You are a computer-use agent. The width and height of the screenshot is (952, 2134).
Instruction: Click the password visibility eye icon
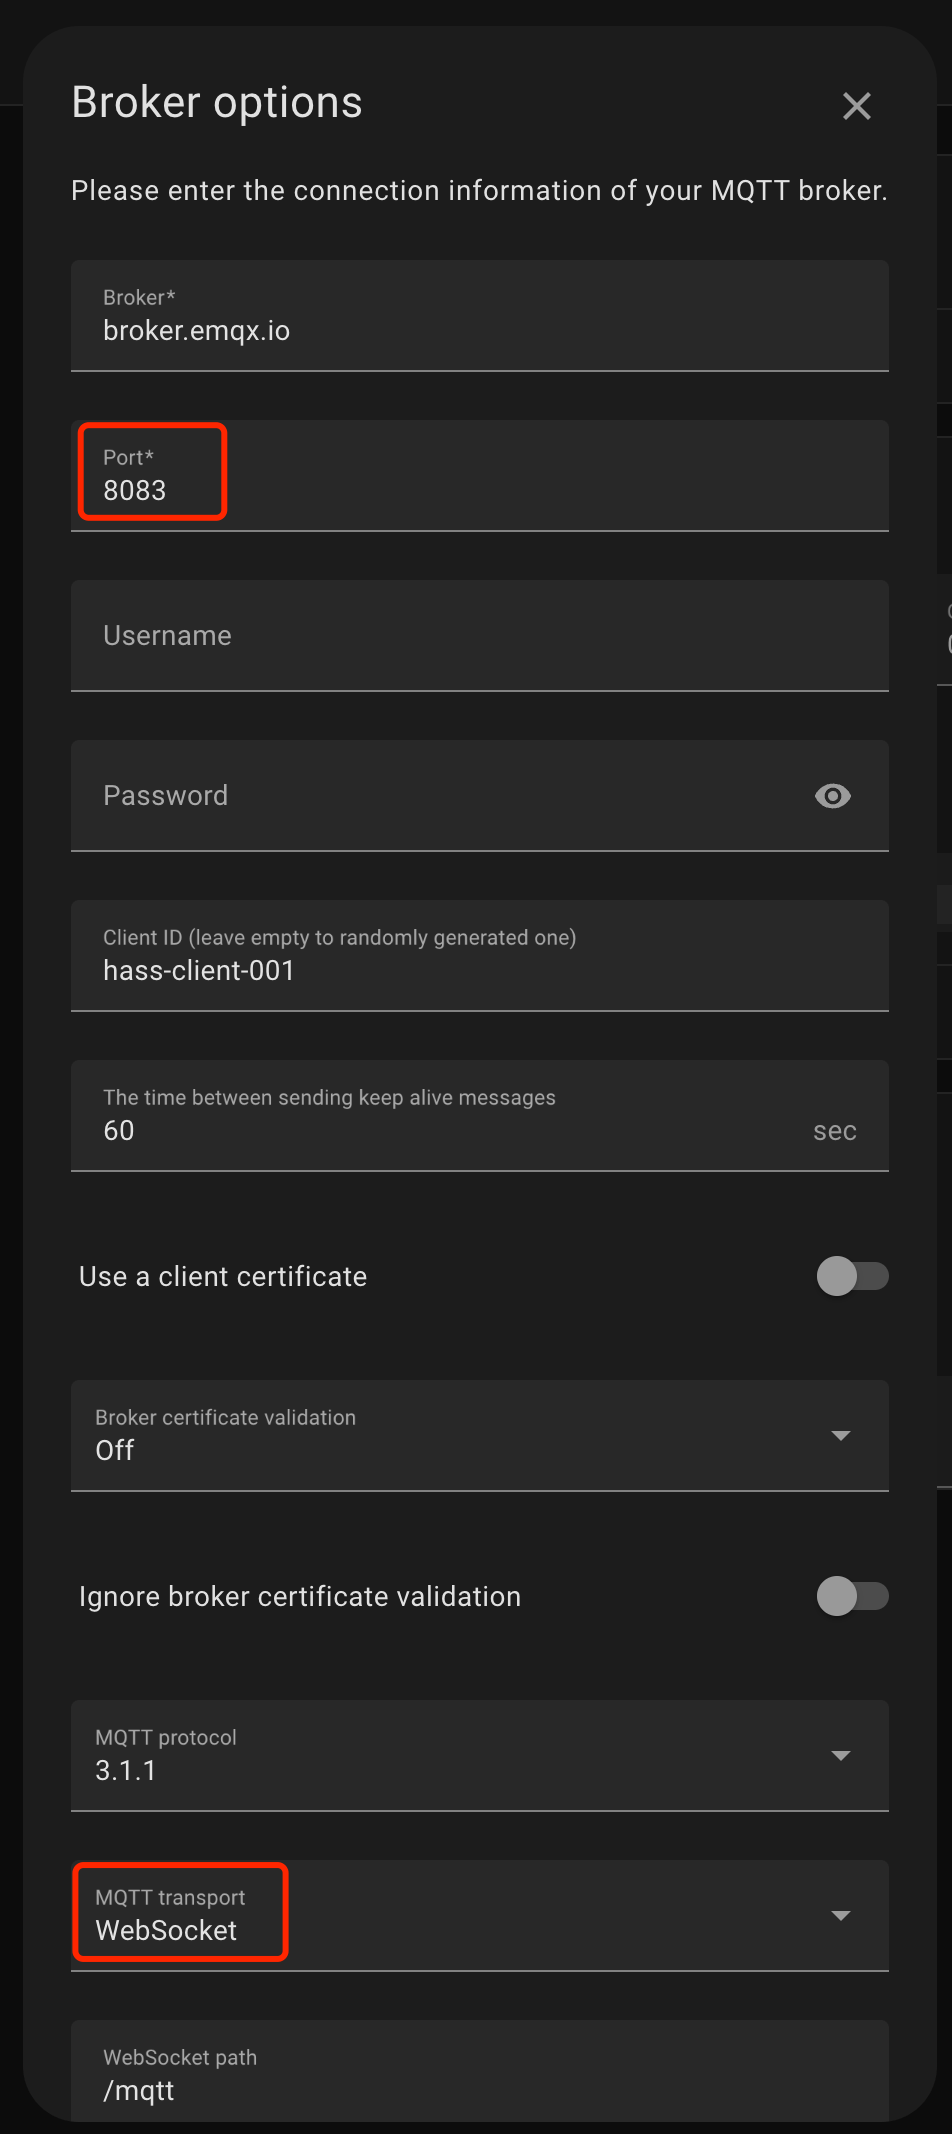(x=832, y=796)
